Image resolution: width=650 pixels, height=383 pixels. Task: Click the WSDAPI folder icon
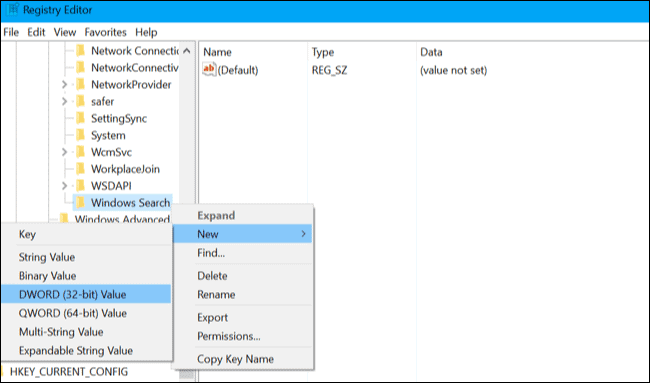pyautogui.click(x=80, y=186)
